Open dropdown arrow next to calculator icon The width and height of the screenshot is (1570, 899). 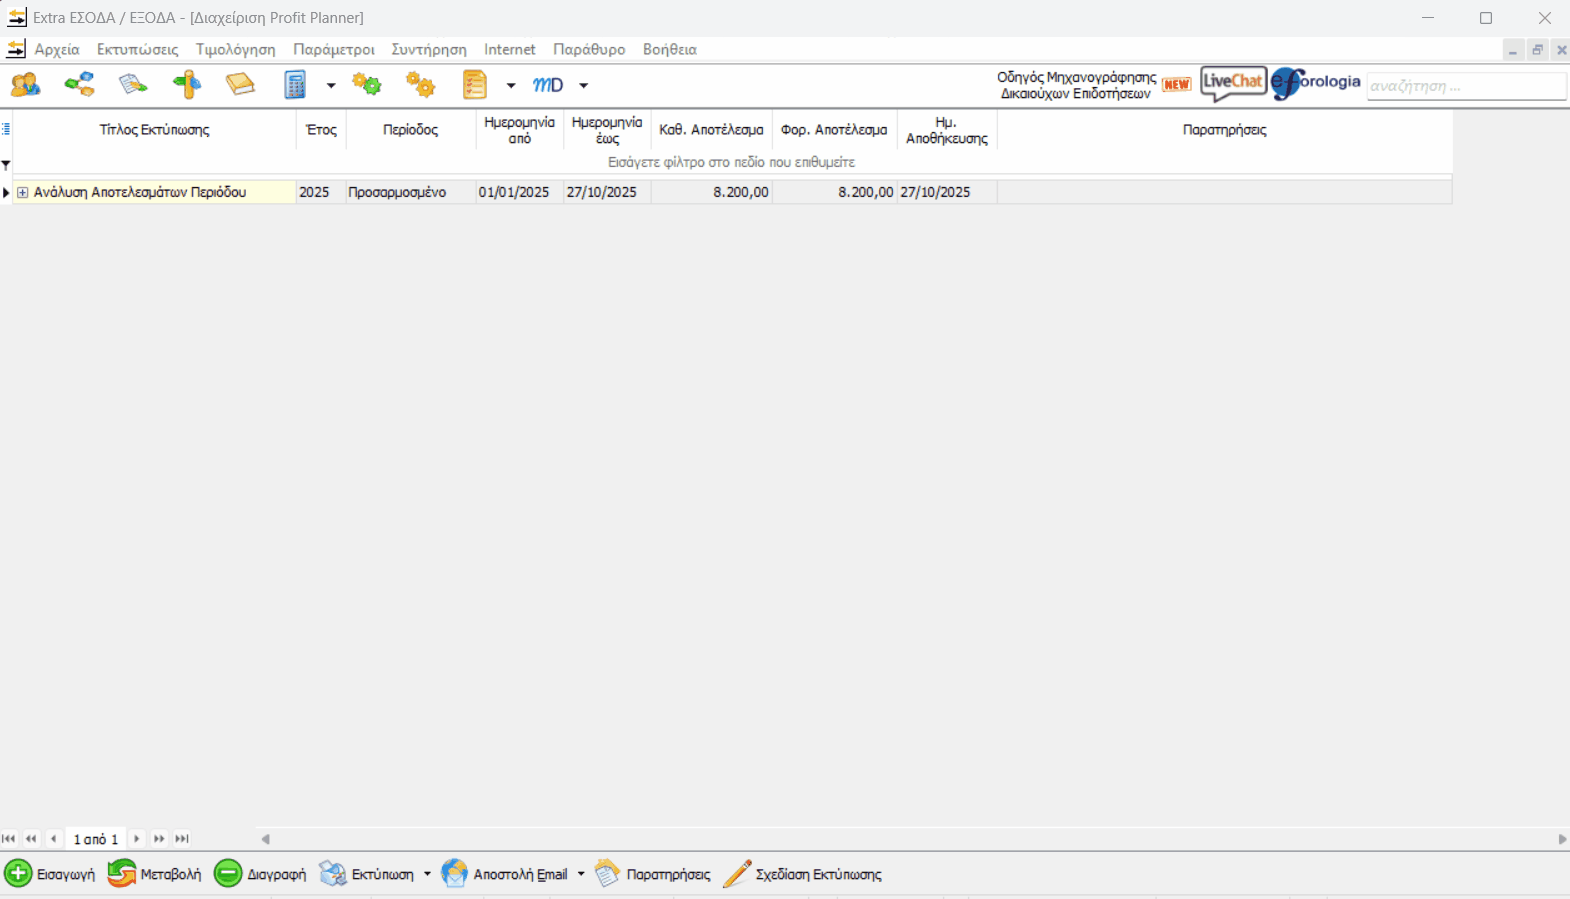[x=331, y=86]
